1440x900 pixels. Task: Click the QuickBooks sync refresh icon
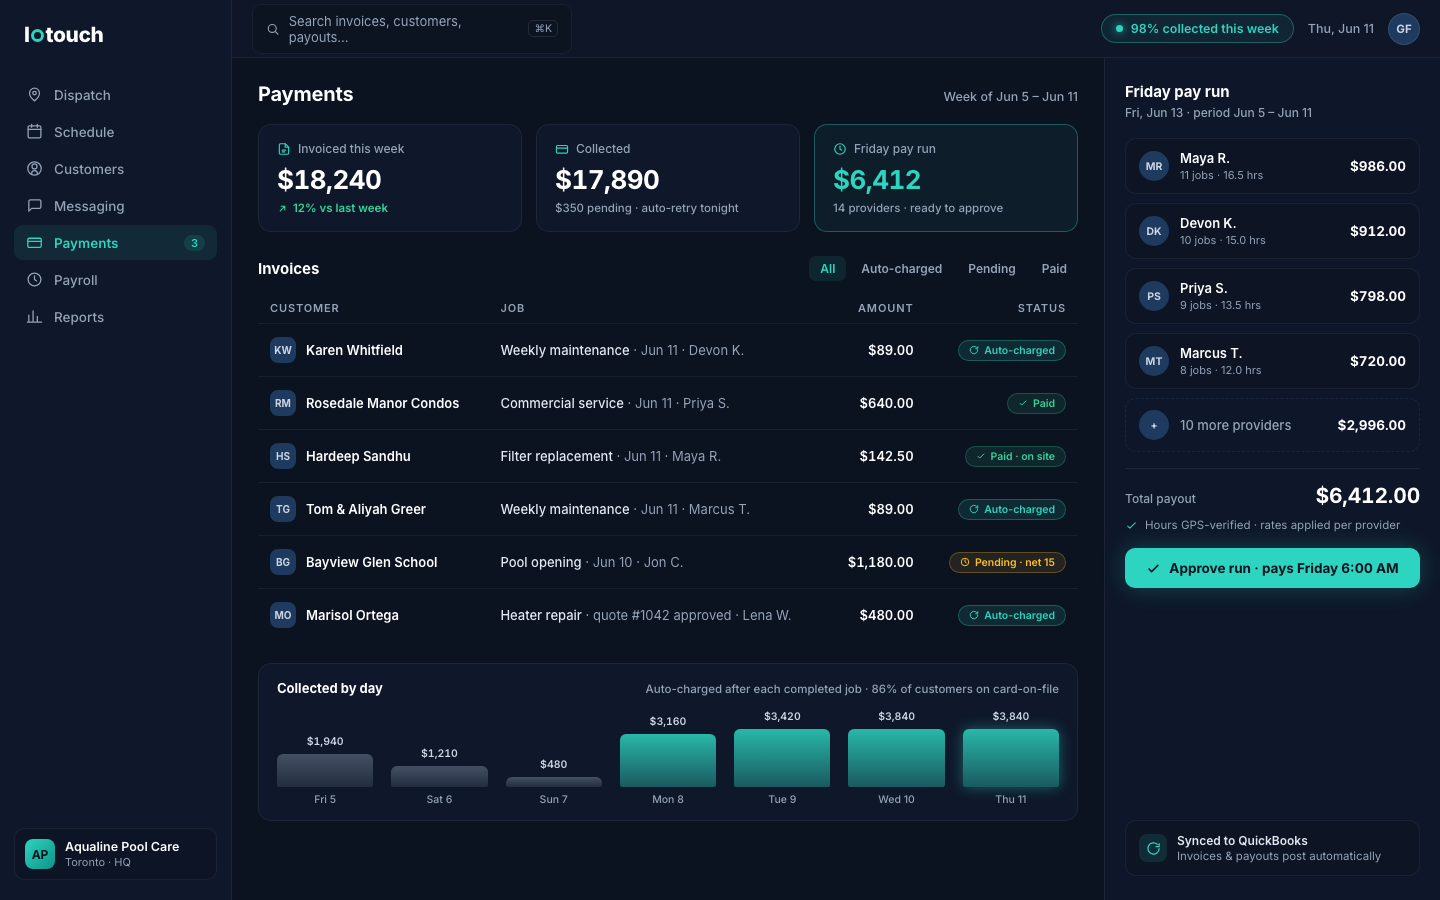click(x=1153, y=848)
